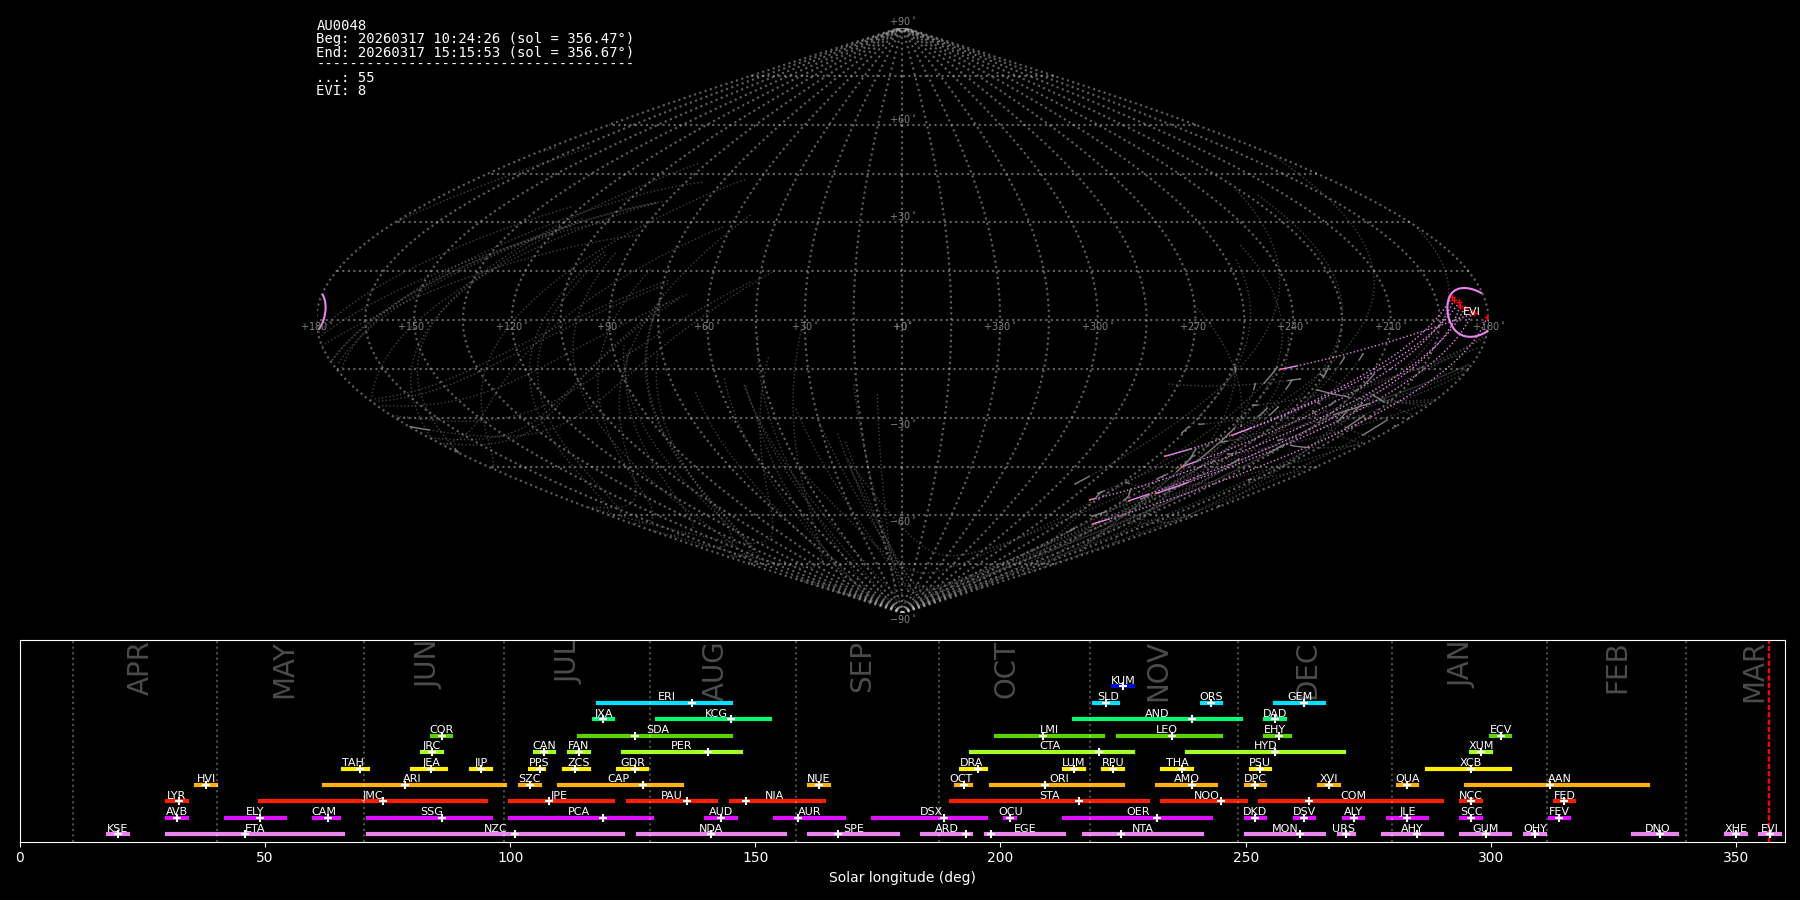The image size is (1800, 900).
Task: Pick the KCG shower label
Action: 716,714
